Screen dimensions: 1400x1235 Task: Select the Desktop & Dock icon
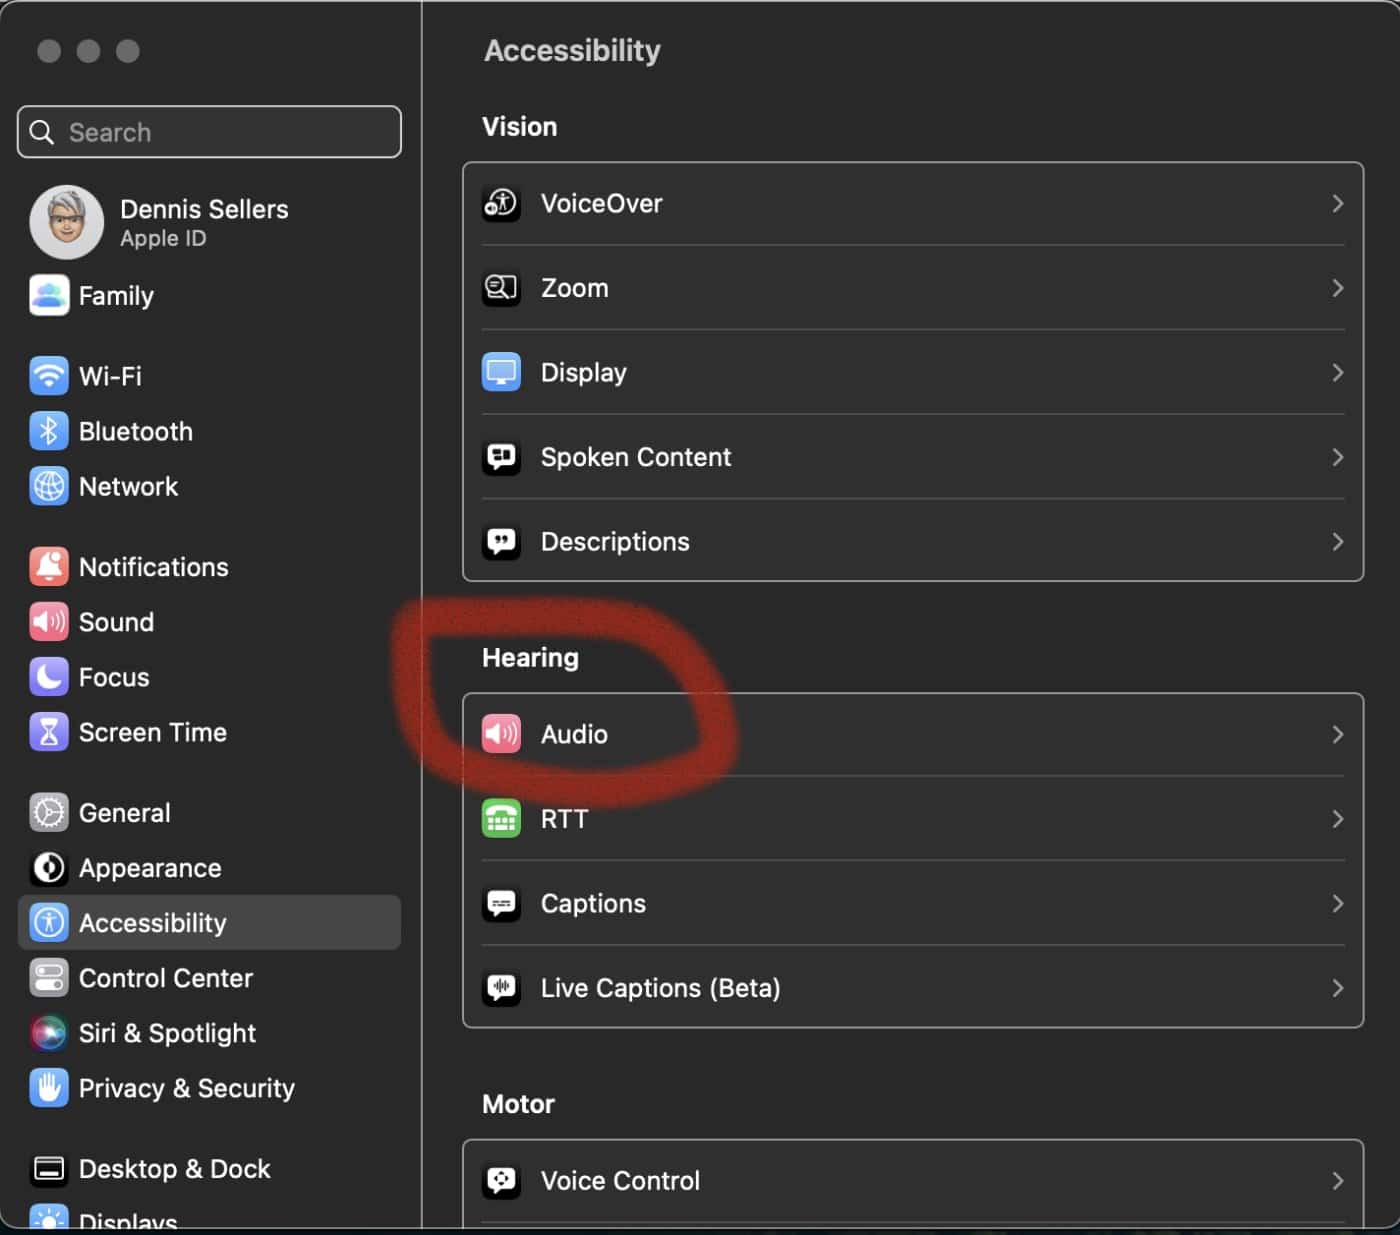(49, 1168)
